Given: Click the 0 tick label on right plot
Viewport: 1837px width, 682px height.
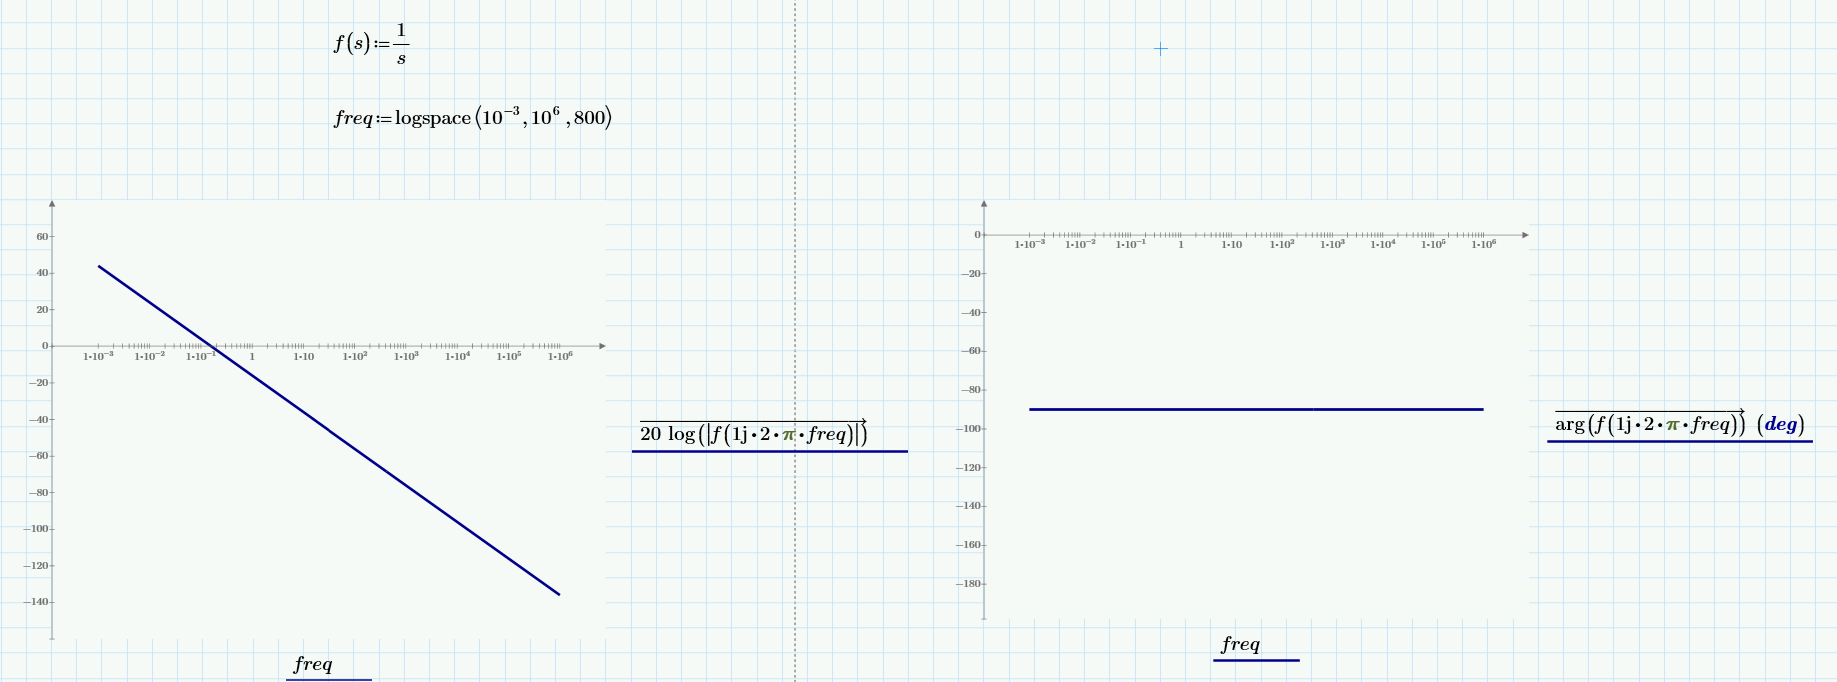Looking at the screenshot, I should click(977, 235).
